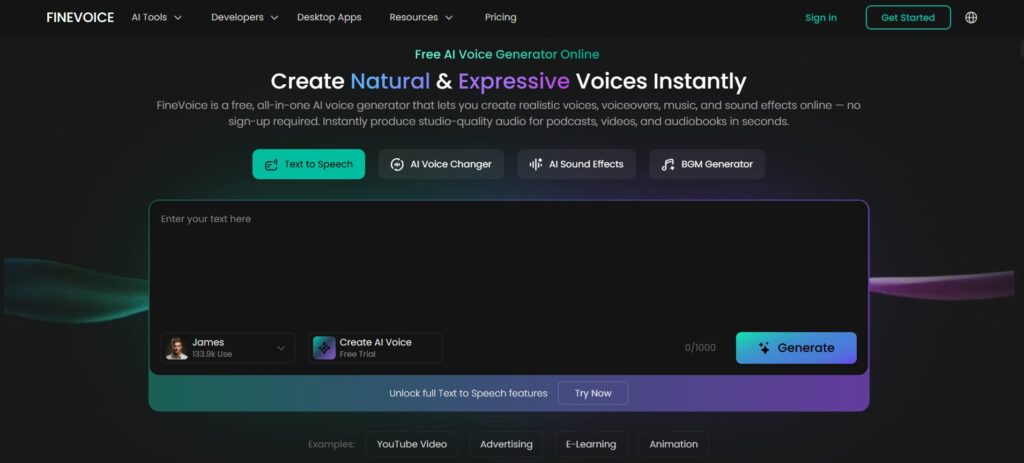1024x463 pixels.
Task: Click 'Free AI Voice Generator Online' heading
Action: point(507,54)
